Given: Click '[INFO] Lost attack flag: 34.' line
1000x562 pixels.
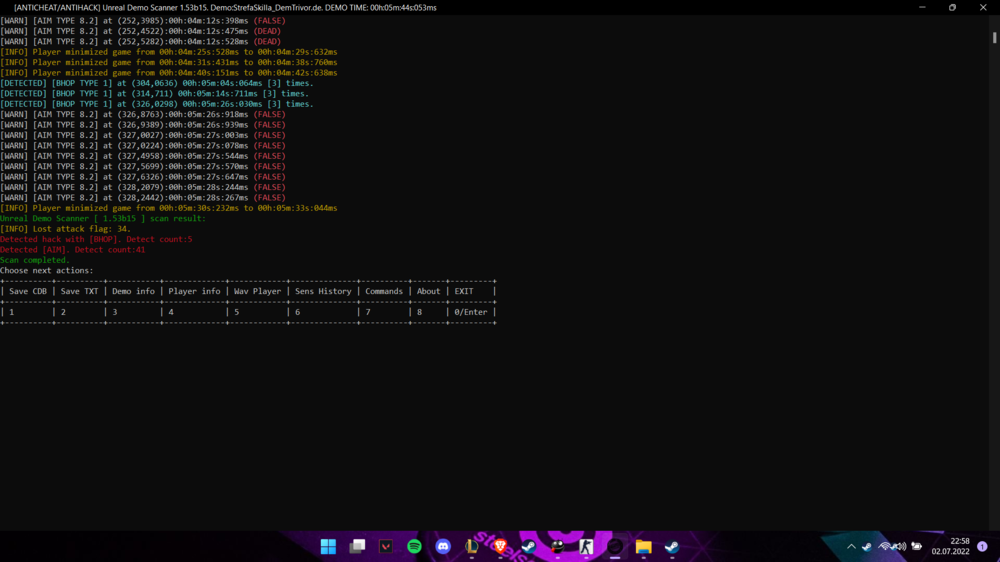Looking at the screenshot, I should click(x=65, y=229).
